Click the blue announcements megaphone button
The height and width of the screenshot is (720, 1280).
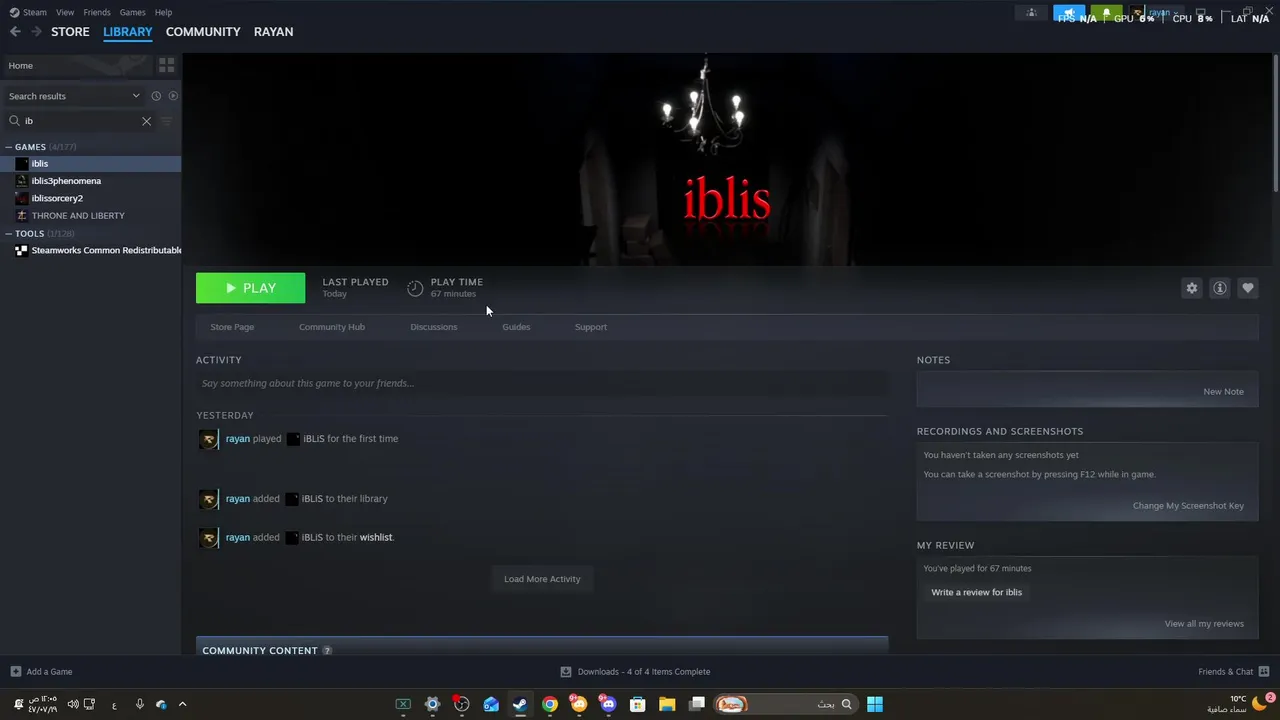1069,13
